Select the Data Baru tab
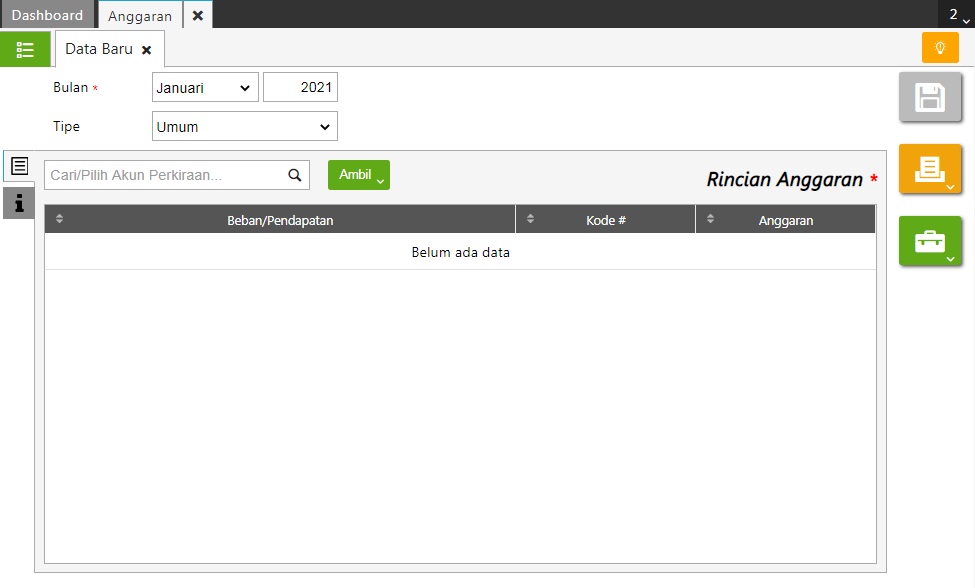975x588 pixels. point(98,49)
